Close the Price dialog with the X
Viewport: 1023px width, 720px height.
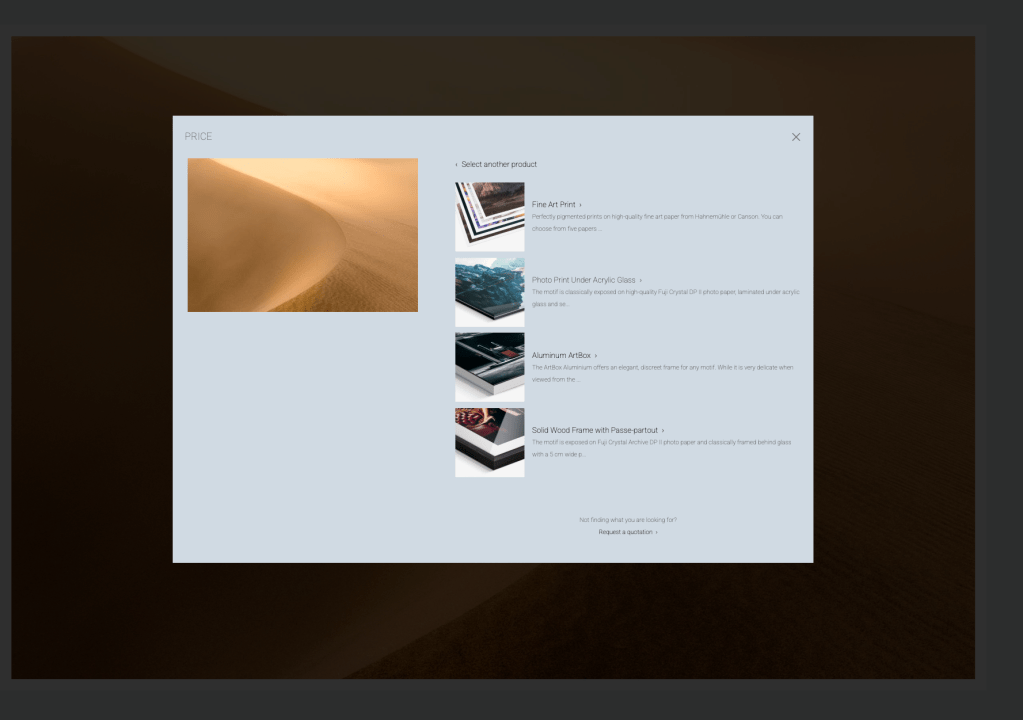(796, 137)
